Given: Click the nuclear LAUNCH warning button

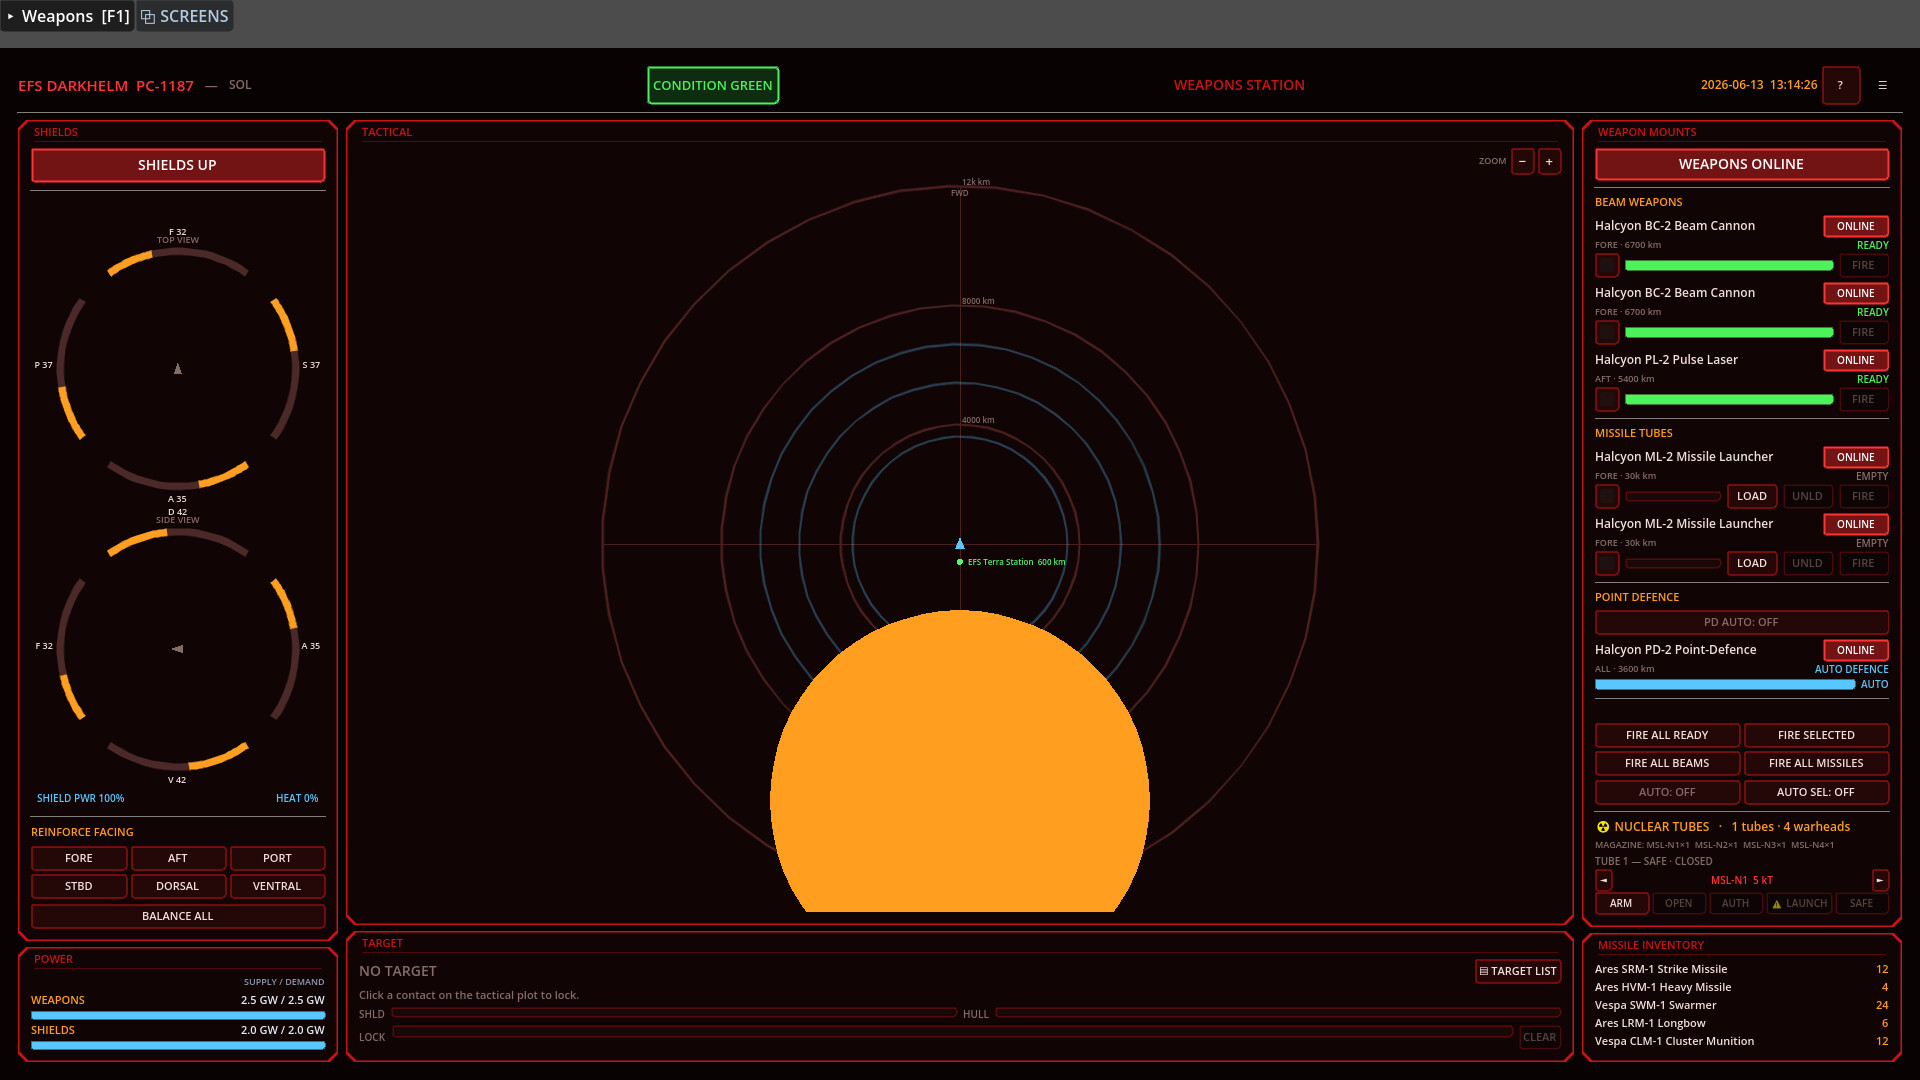Looking at the screenshot, I should coord(1799,904).
